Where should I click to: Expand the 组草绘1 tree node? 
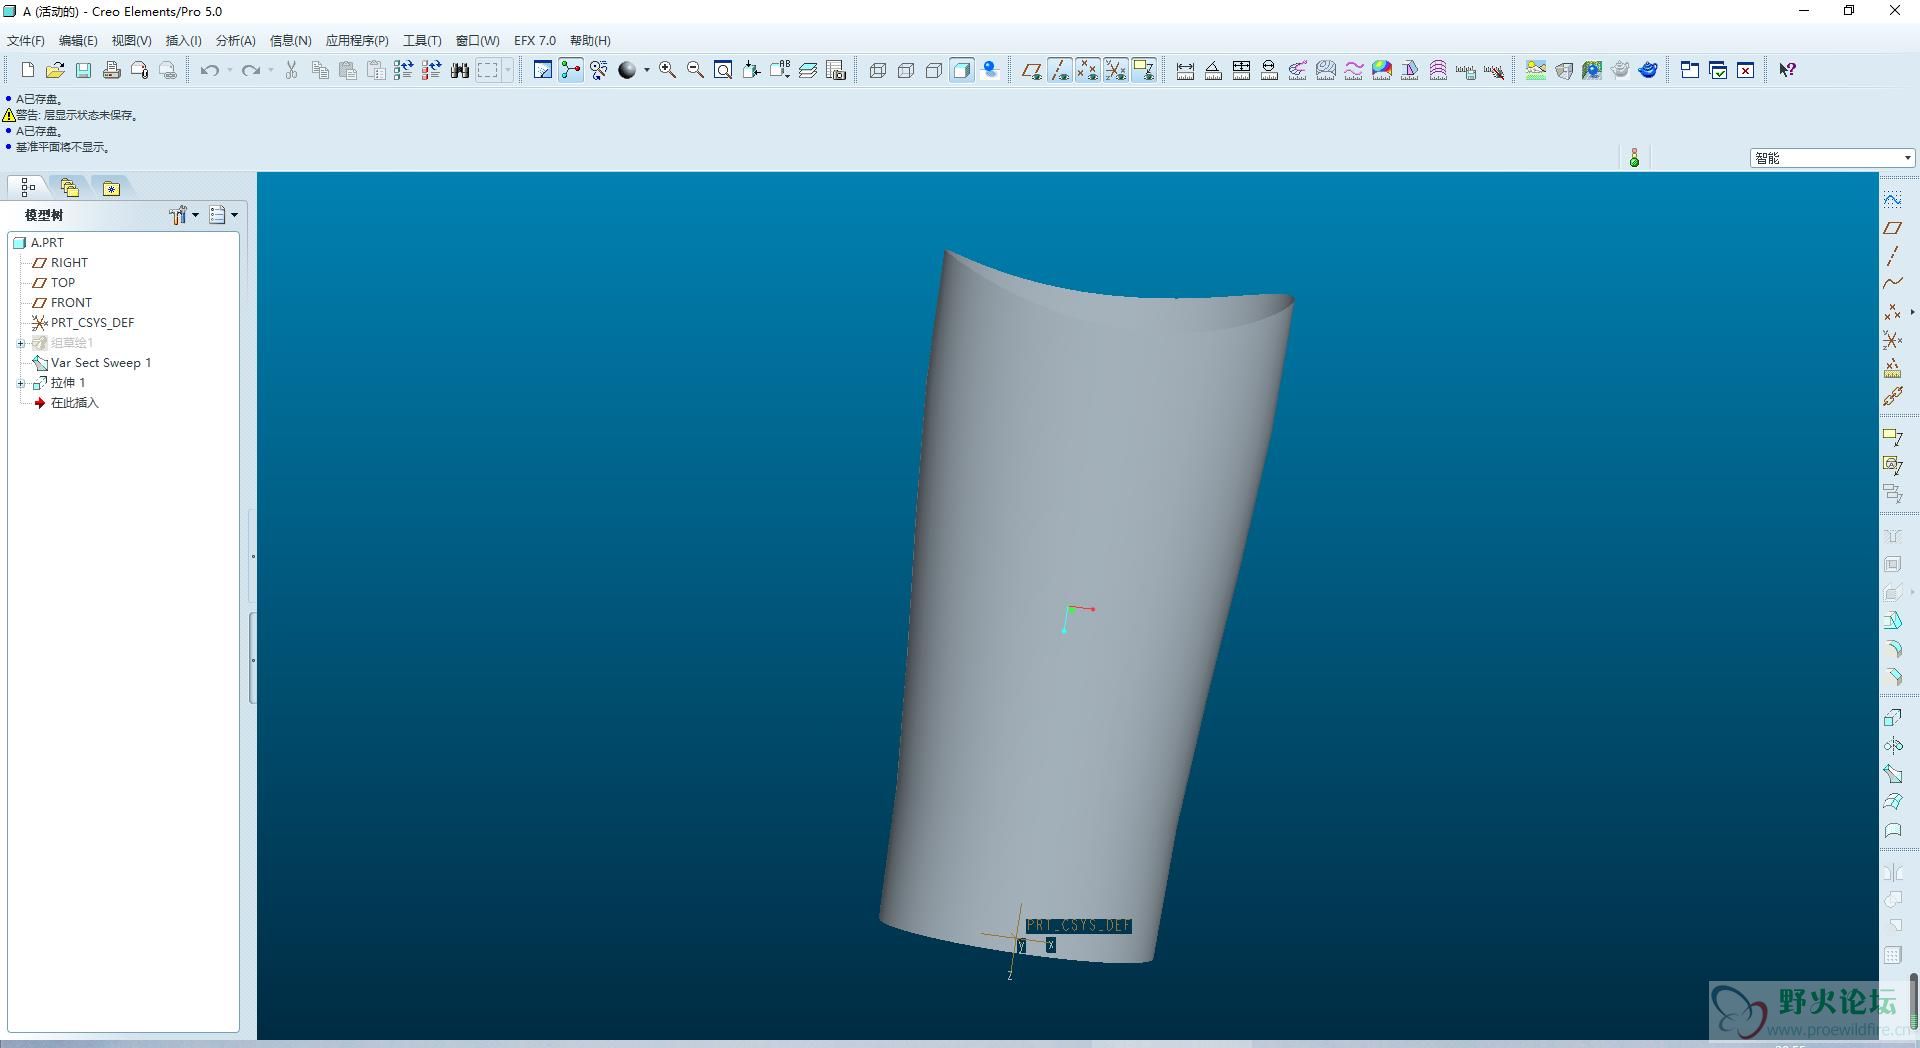[x=21, y=343]
